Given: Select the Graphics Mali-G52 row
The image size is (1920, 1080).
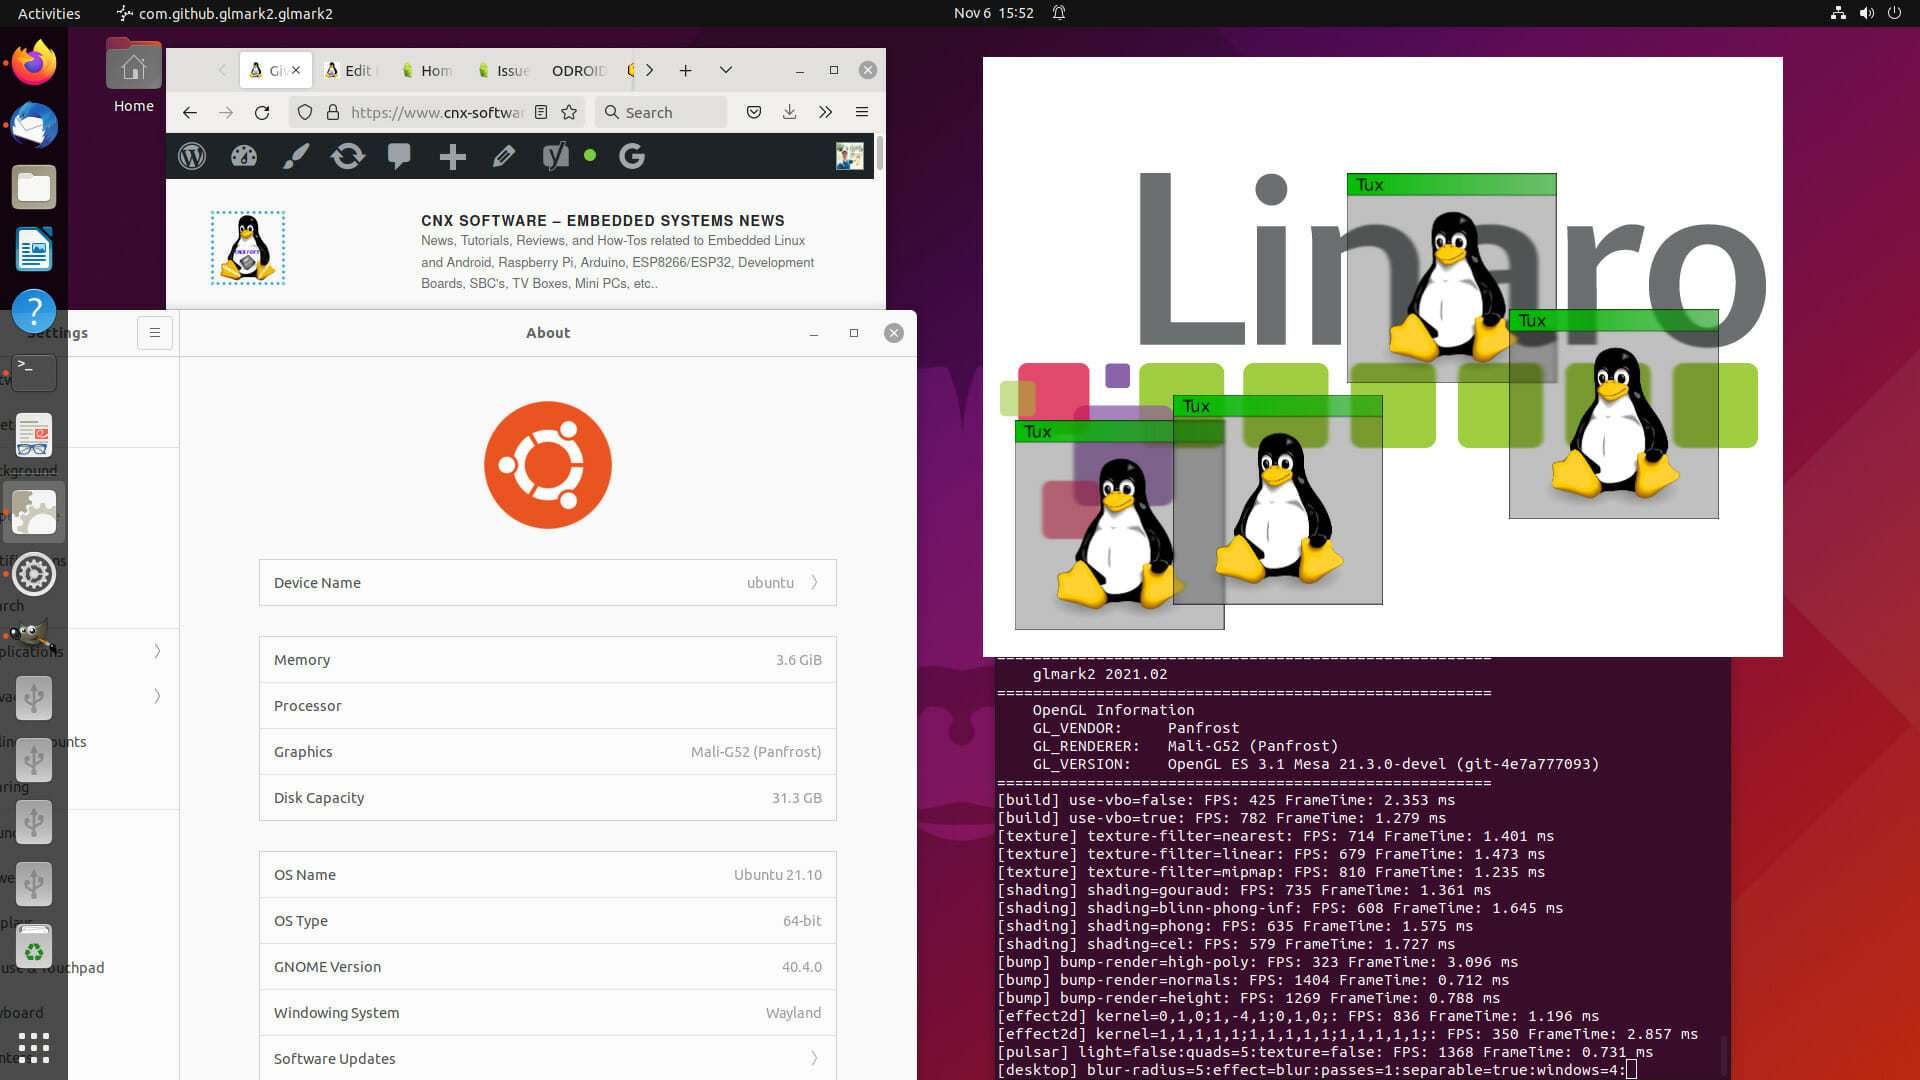Looking at the screenshot, I should [x=548, y=752].
